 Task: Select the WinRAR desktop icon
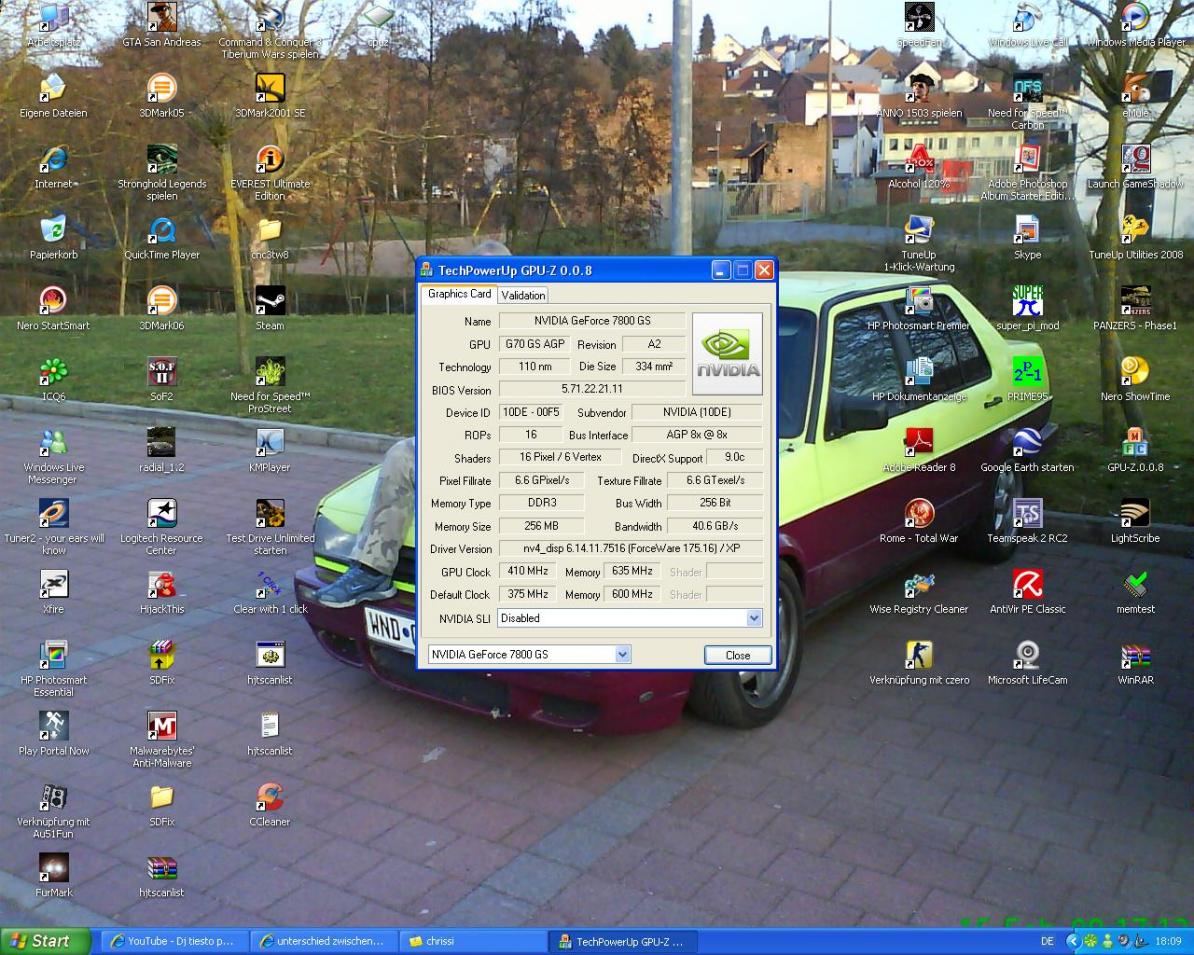click(x=1135, y=655)
